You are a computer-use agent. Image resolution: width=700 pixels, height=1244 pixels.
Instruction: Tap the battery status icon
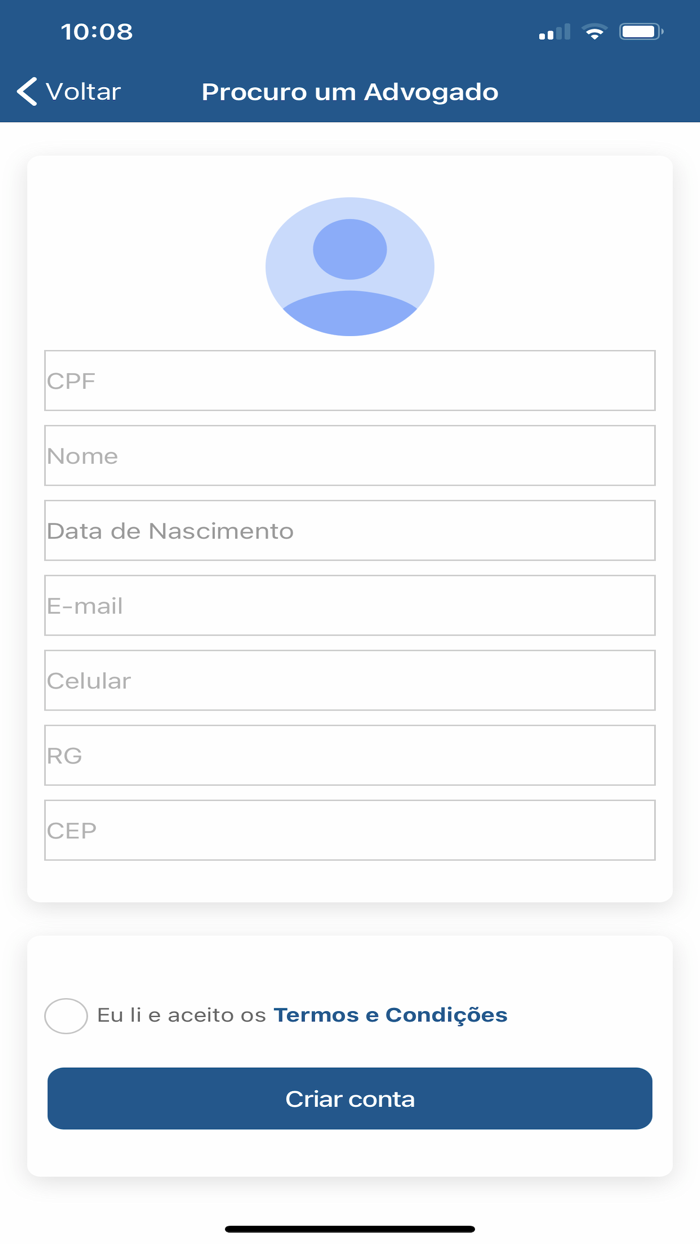641,32
